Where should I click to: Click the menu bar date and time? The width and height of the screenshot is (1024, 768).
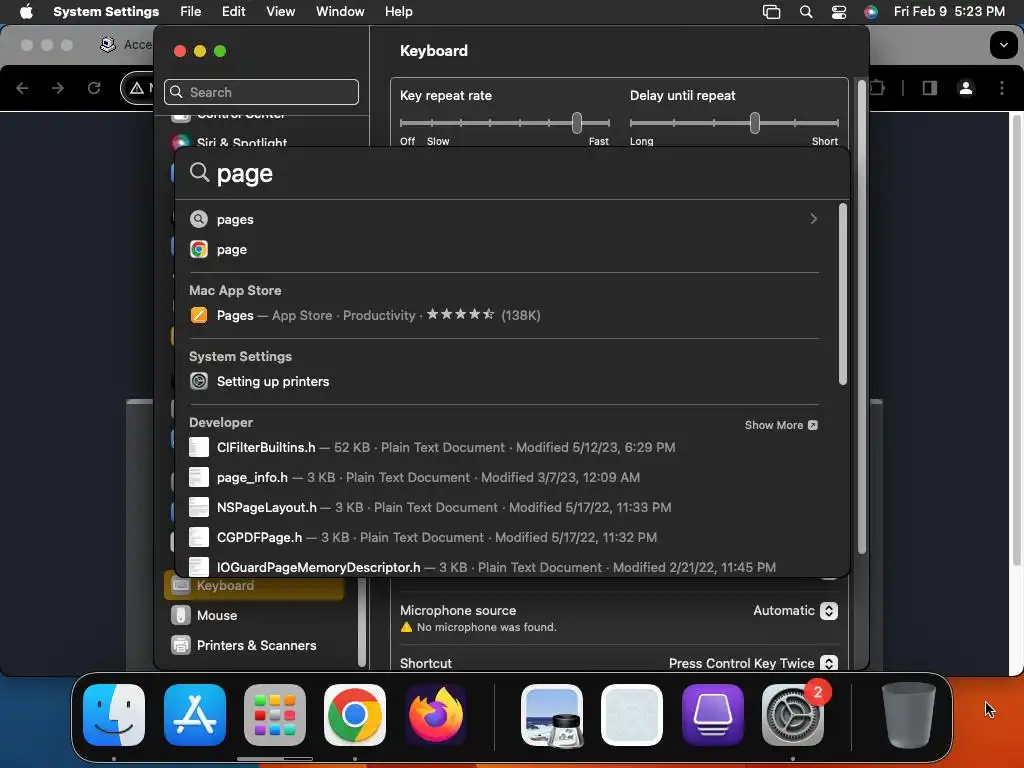pyautogui.click(x=949, y=12)
